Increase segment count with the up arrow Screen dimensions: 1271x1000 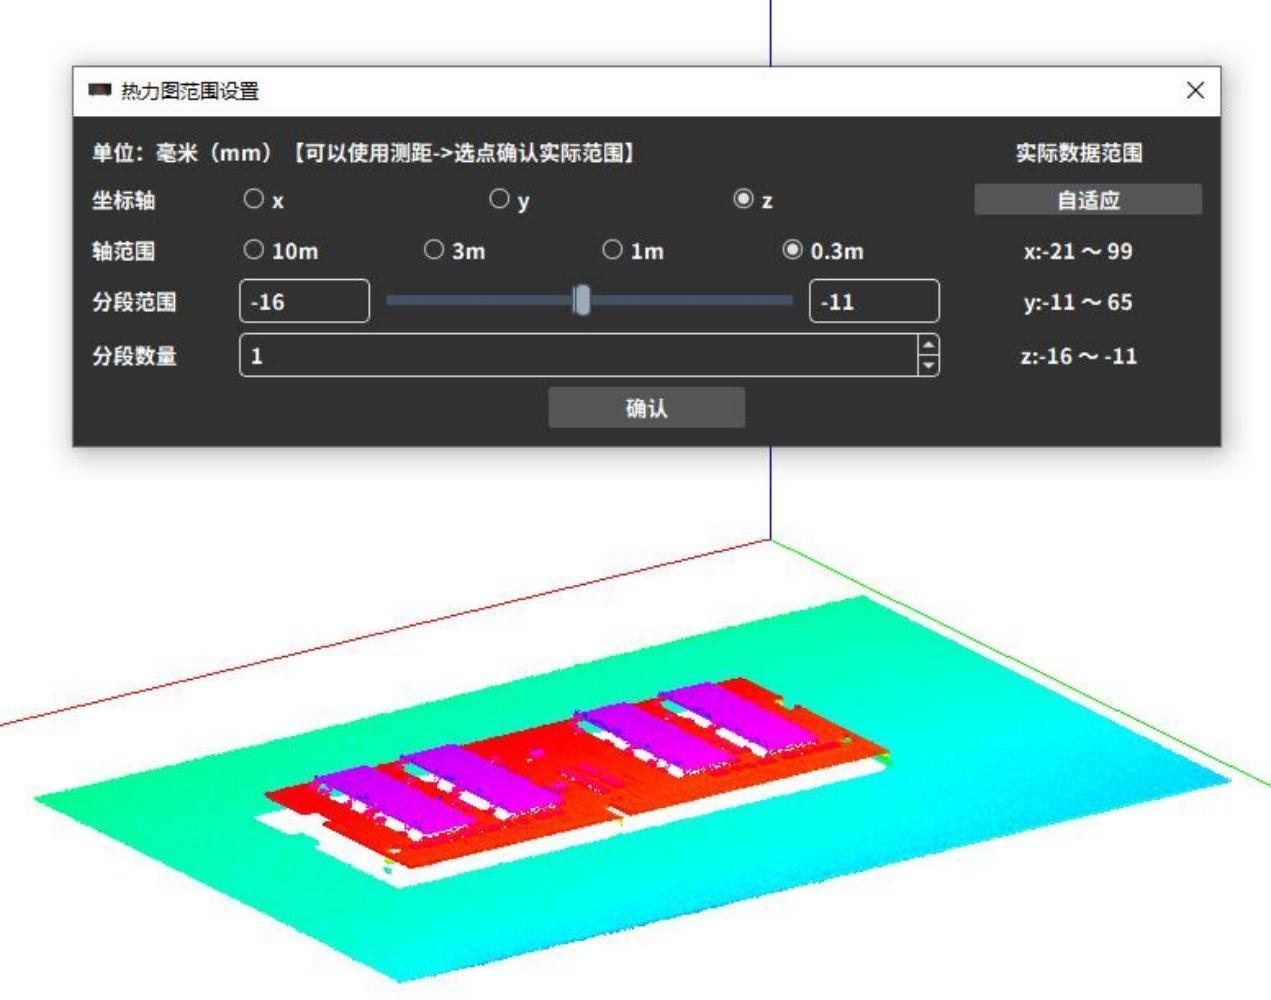coord(929,346)
